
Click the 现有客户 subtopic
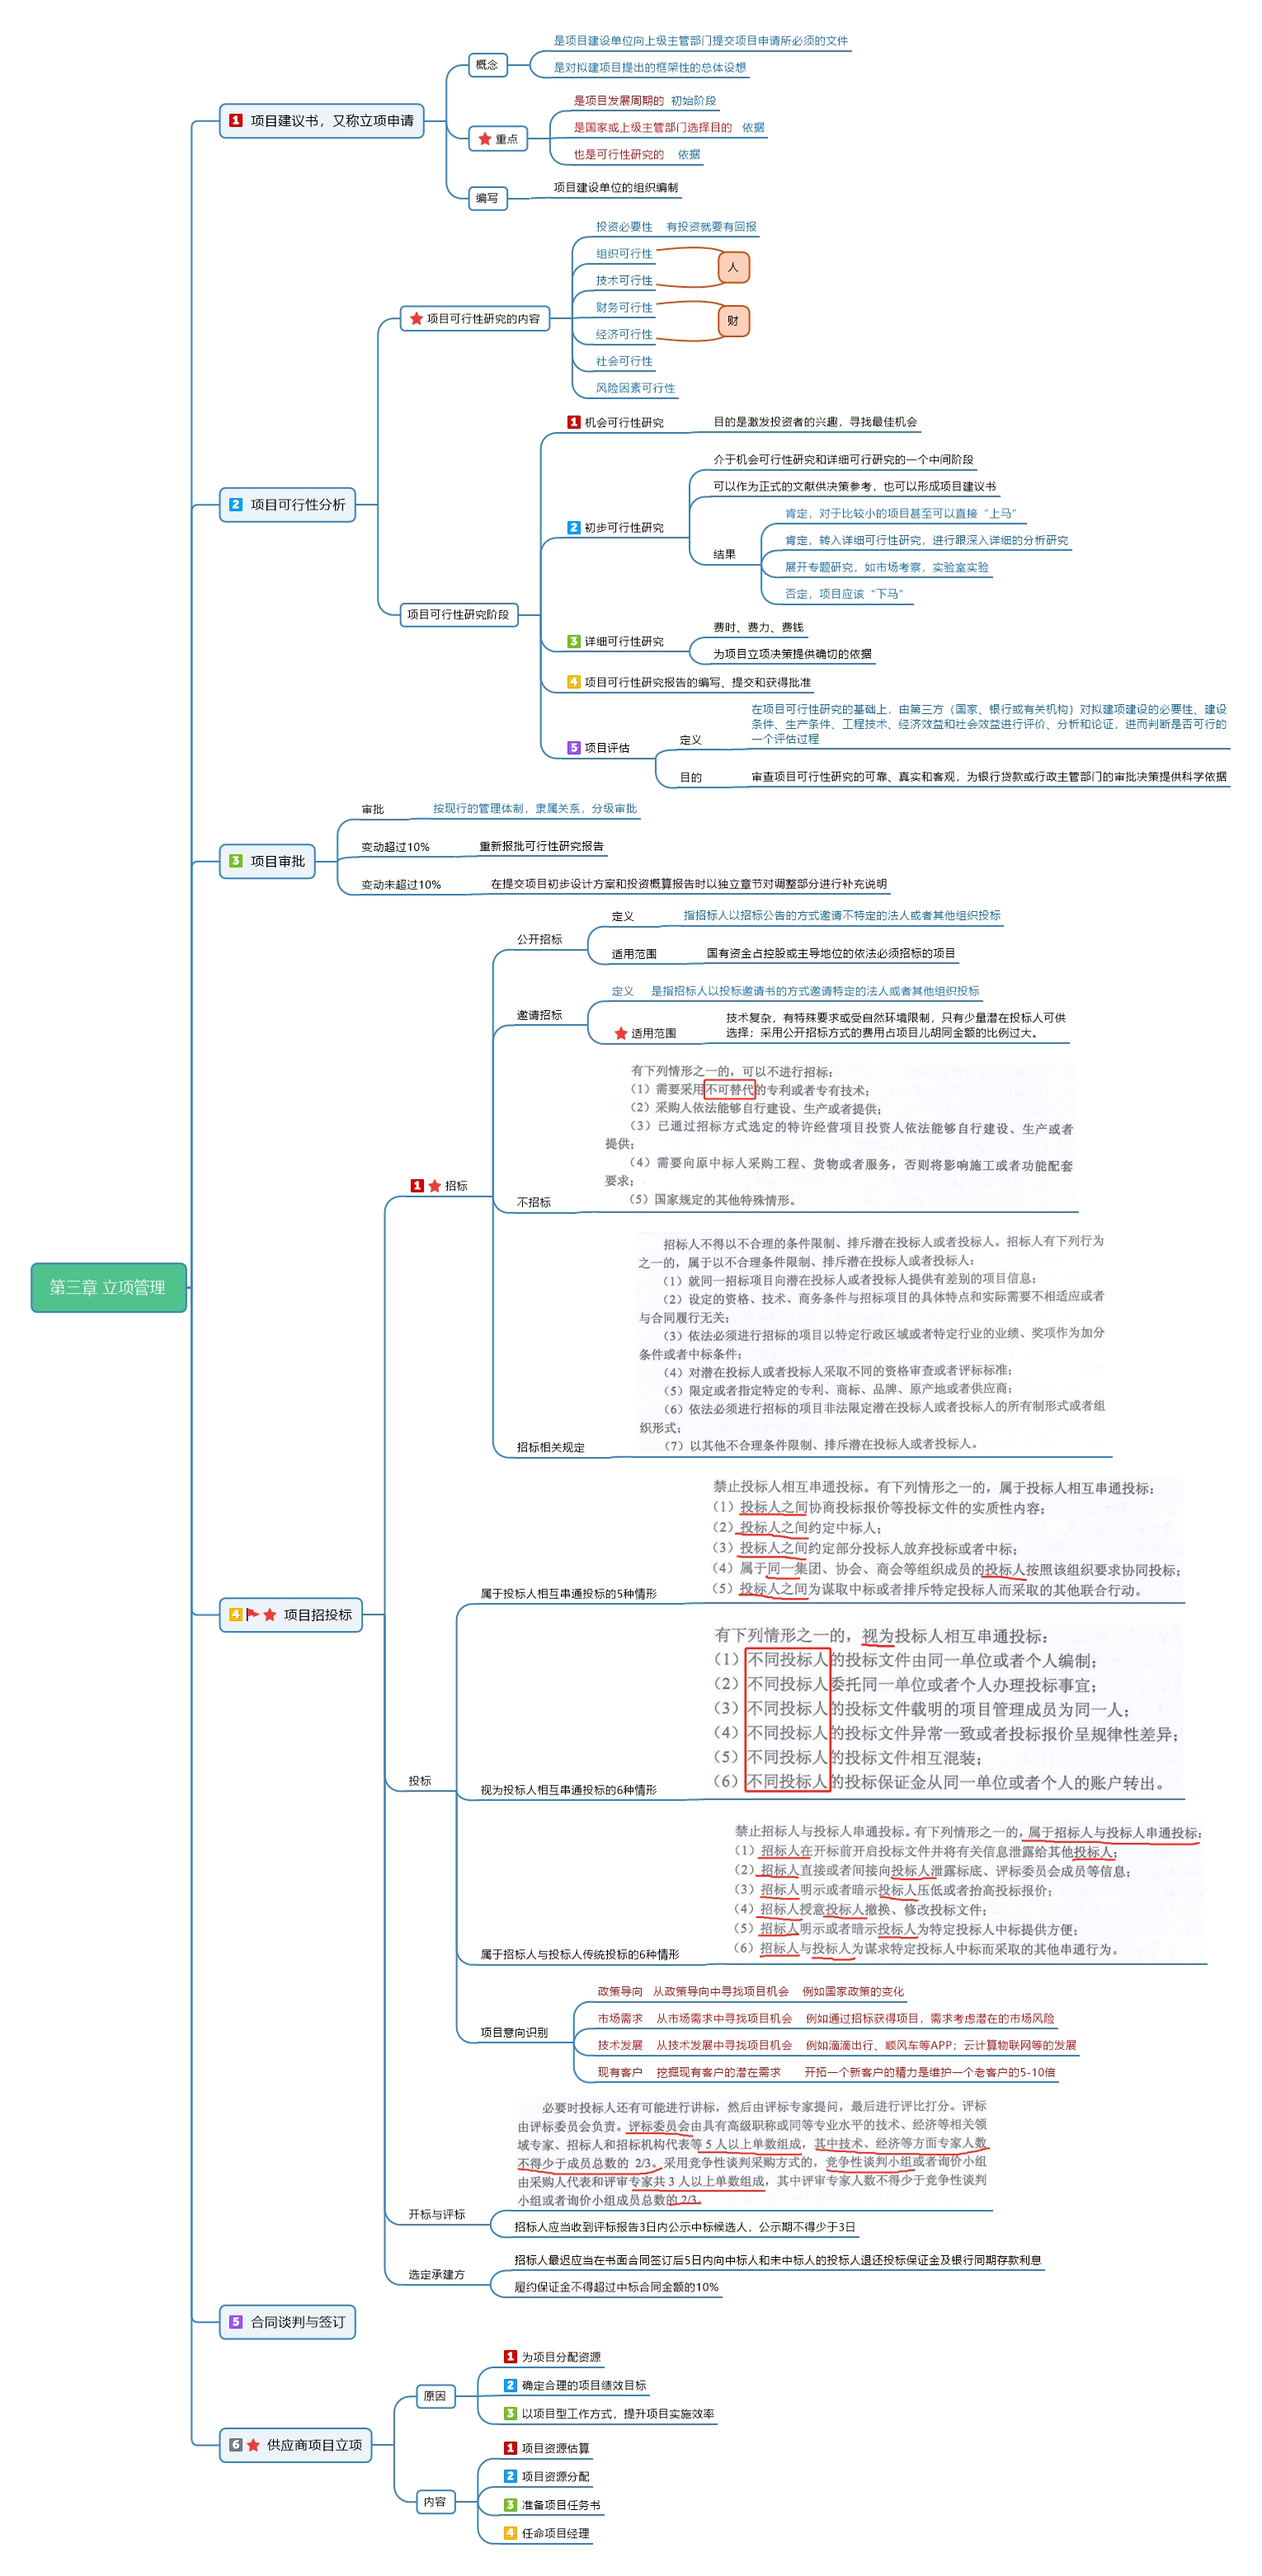[x=620, y=2073]
